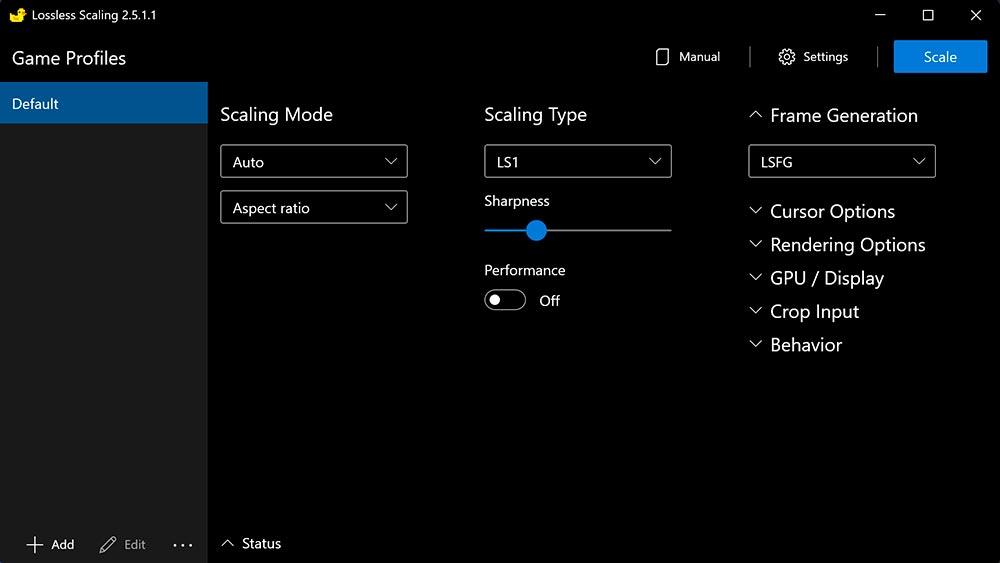Viewport: 1000px width, 563px height.
Task: Open the LS1 scaling type dropdown
Action: click(x=577, y=161)
